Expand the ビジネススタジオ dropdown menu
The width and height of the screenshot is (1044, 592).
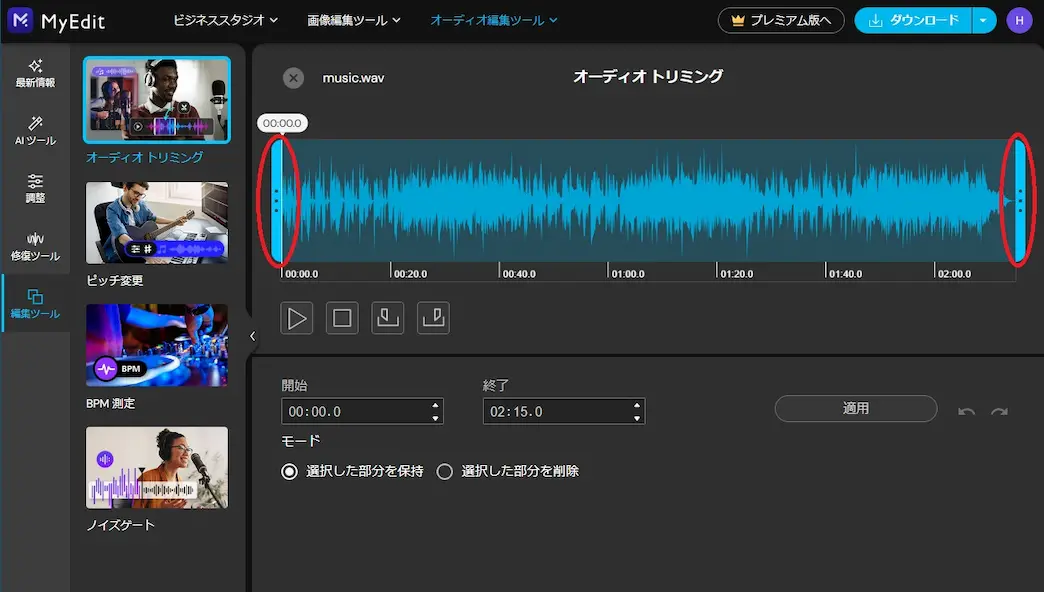click(x=225, y=20)
